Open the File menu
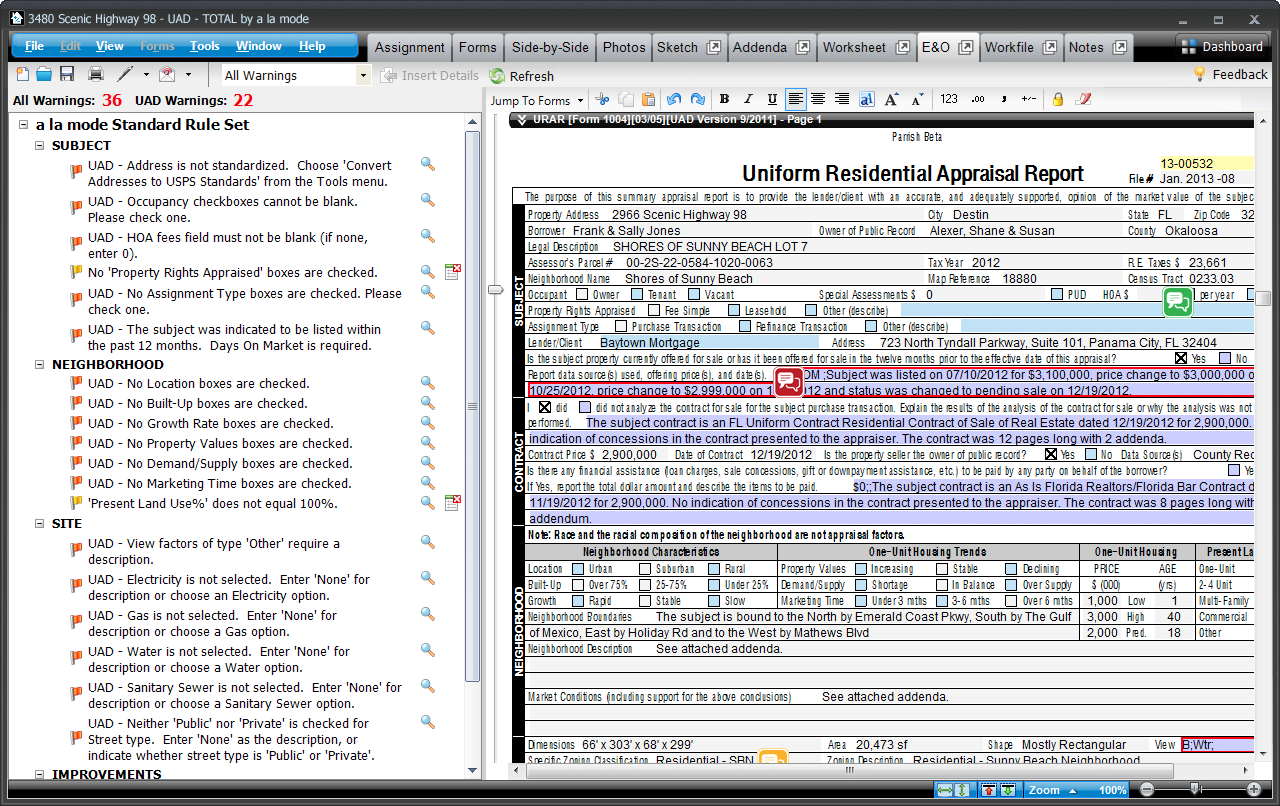Image resolution: width=1280 pixels, height=806 pixels. click(34, 46)
